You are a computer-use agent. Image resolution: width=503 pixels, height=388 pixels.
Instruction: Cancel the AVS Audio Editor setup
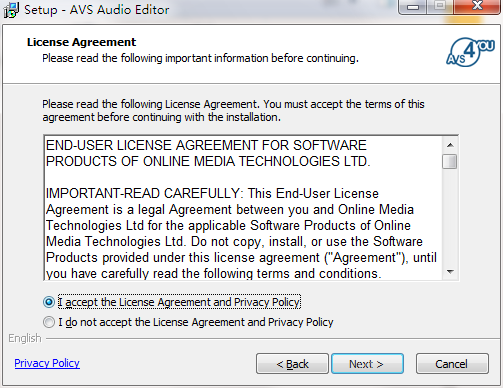coord(452,364)
